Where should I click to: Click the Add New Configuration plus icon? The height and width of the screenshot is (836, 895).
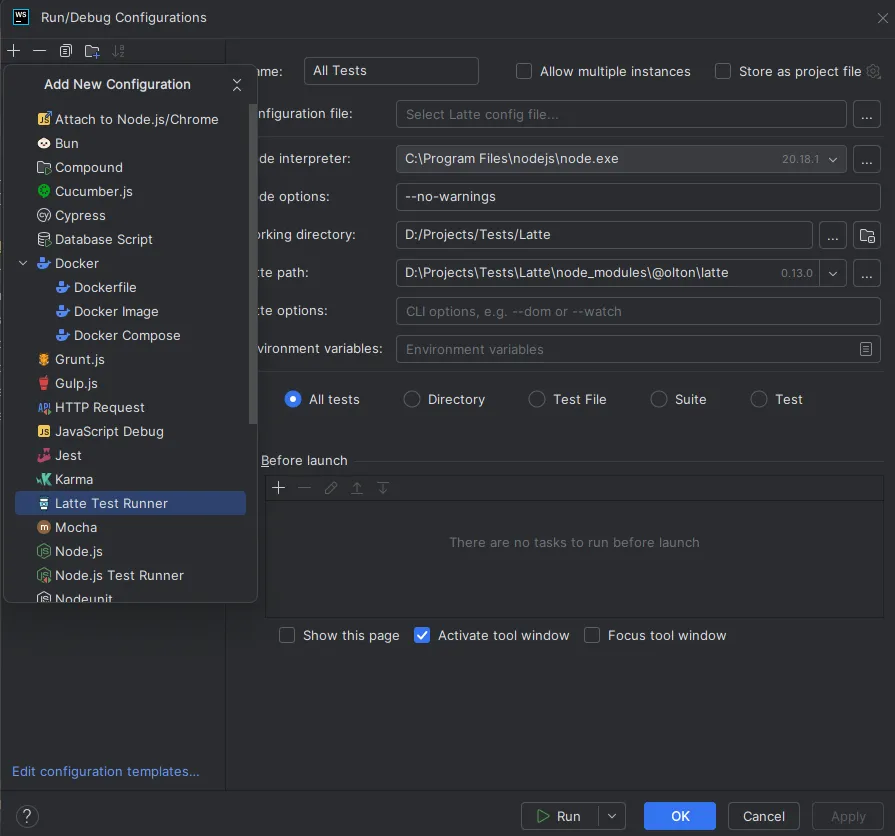point(13,51)
